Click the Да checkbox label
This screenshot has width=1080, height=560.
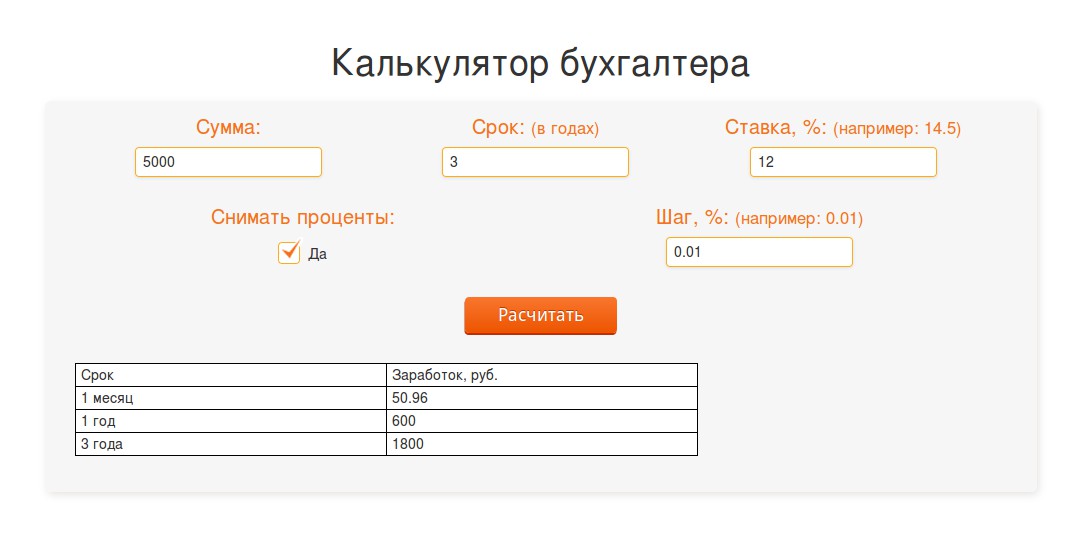[x=317, y=254]
